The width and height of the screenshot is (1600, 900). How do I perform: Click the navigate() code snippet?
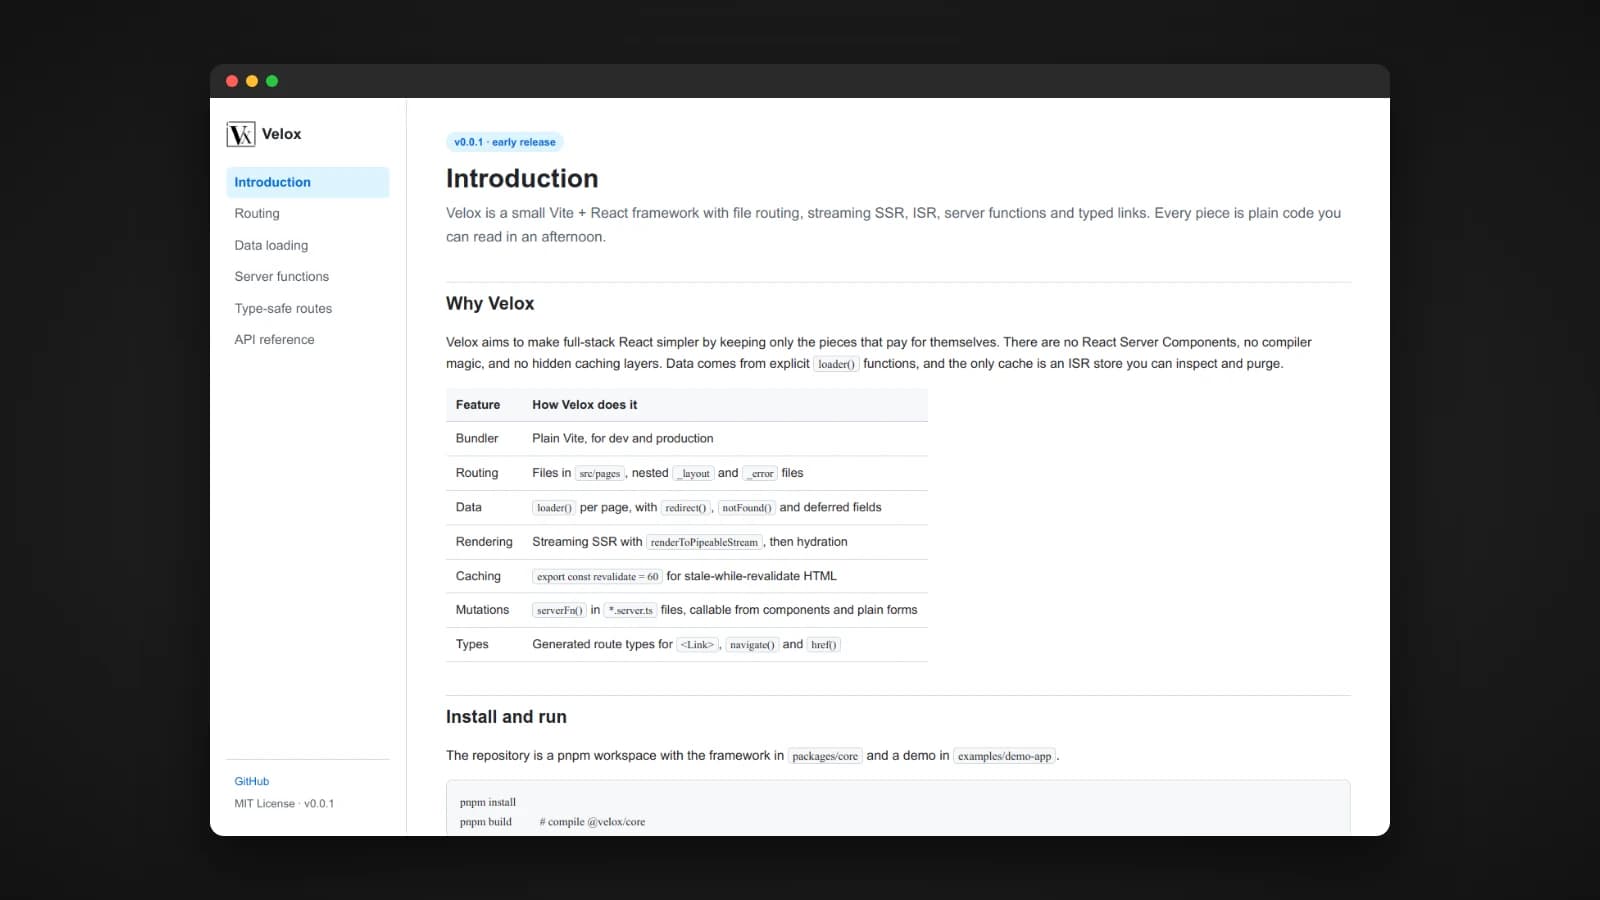pos(752,645)
